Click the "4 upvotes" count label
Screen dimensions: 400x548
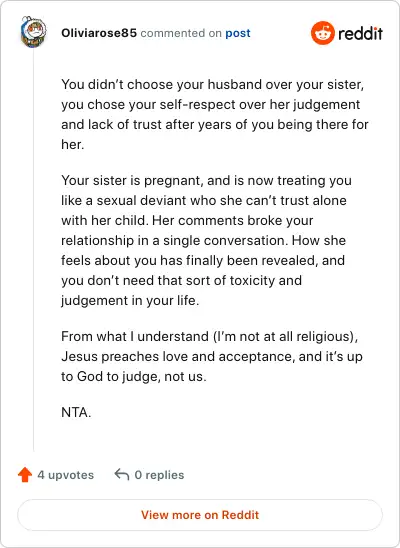(66, 475)
